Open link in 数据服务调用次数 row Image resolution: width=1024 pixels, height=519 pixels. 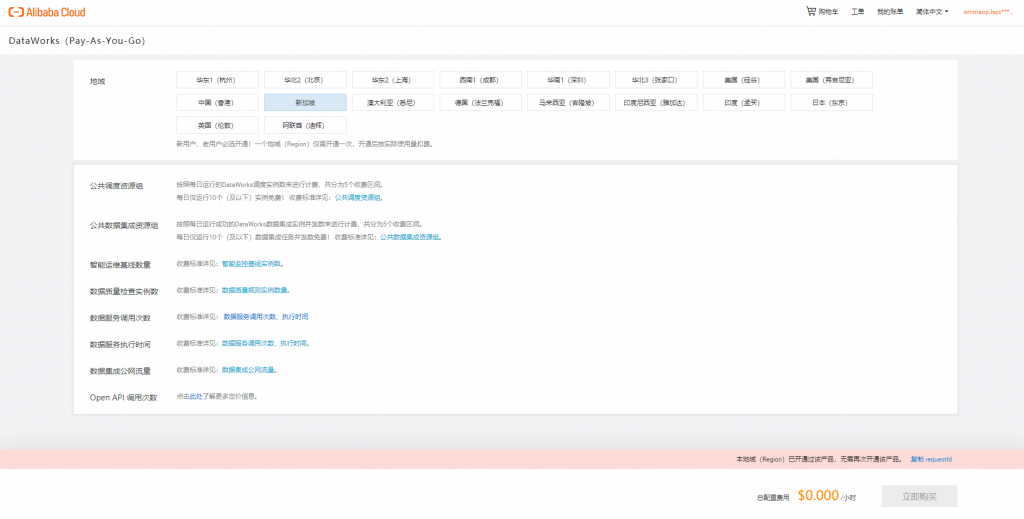[266, 317]
